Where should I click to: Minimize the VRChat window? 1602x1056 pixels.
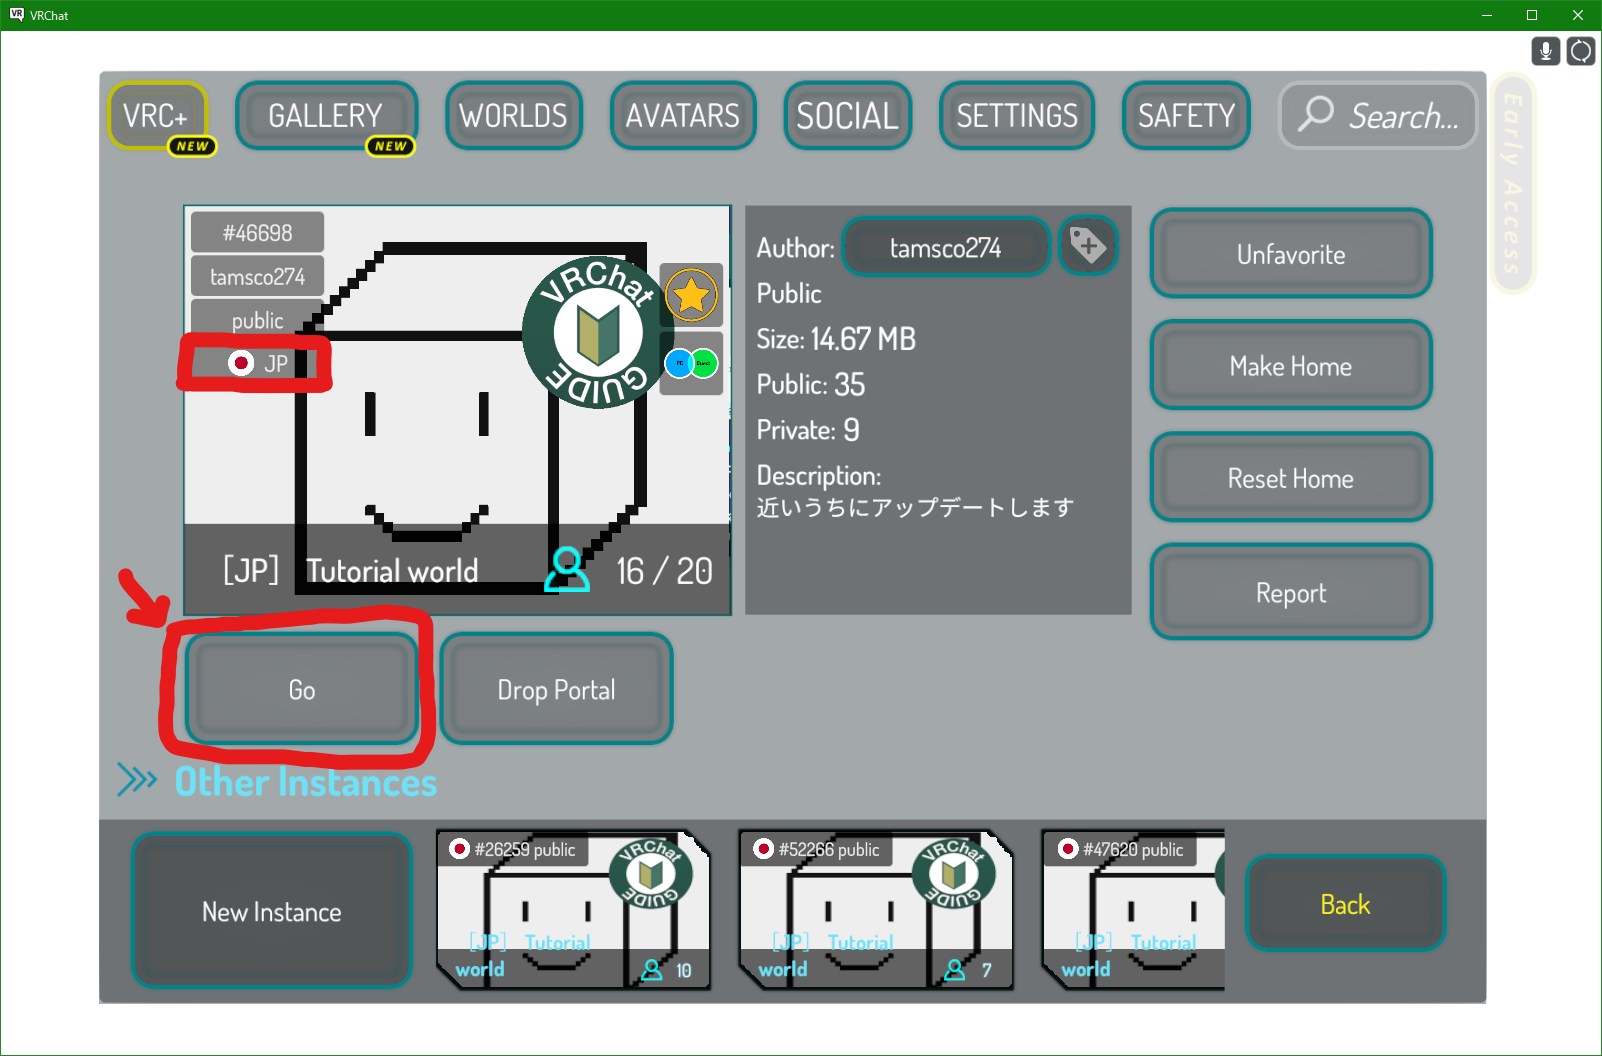click(1487, 15)
